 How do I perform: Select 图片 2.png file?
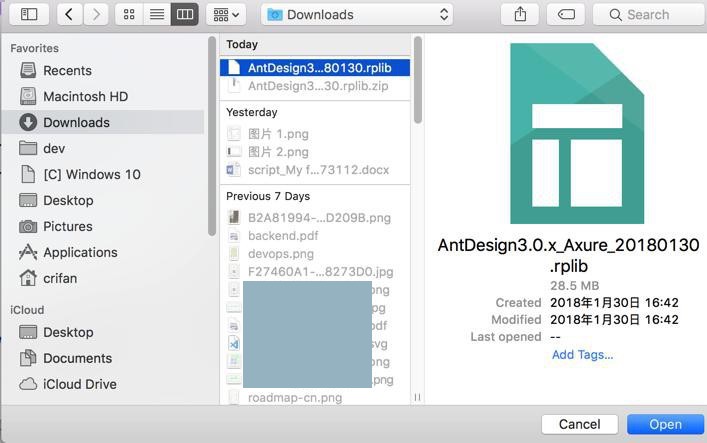(x=315, y=152)
